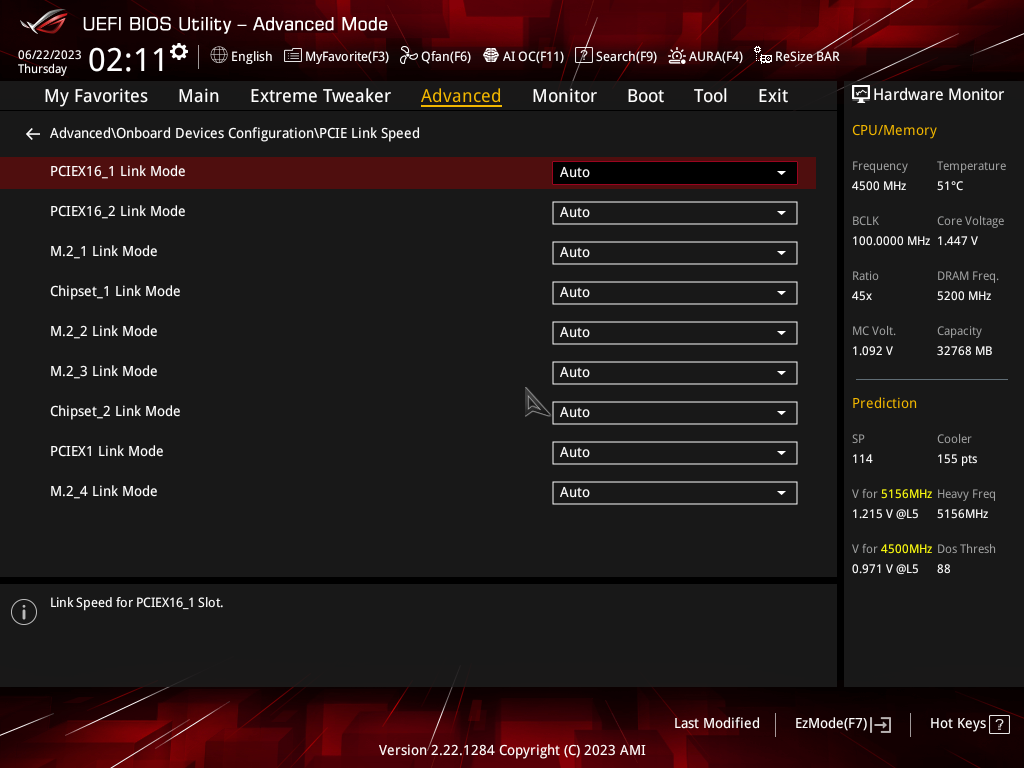This screenshot has height=768, width=1024.
Task: Select PCIEX16_1 Link Mode label
Action: [x=118, y=171]
